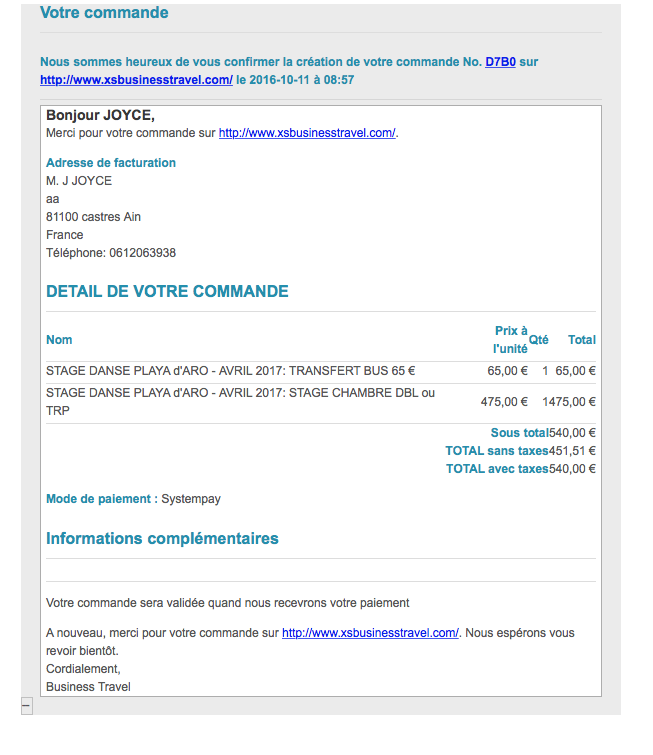Follow xsbusinesstravel link after 'Merci pour votre commande'
Image resolution: width=653 pixels, height=755 pixels.
307,133
